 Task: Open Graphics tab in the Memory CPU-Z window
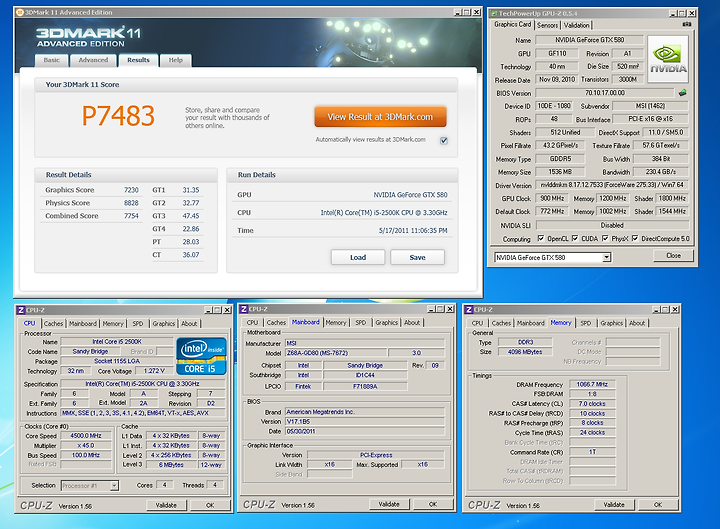(612, 323)
